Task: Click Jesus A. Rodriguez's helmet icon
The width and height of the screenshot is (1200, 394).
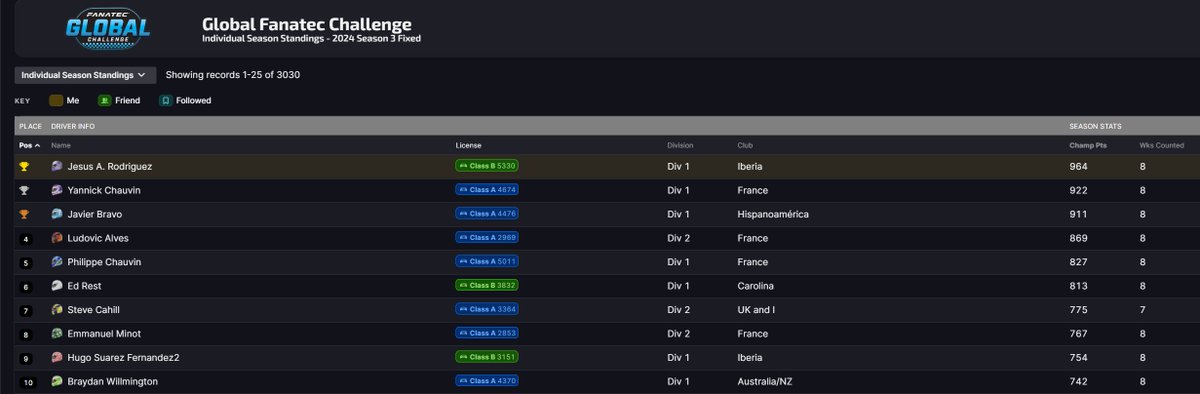Action: click(x=57, y=166)
